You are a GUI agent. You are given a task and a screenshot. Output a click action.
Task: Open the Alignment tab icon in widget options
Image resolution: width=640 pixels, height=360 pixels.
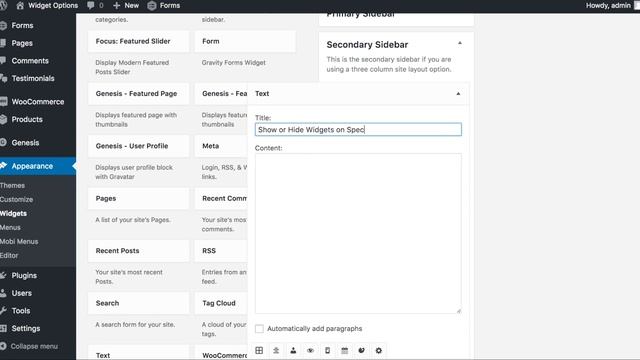click(276, 350)
